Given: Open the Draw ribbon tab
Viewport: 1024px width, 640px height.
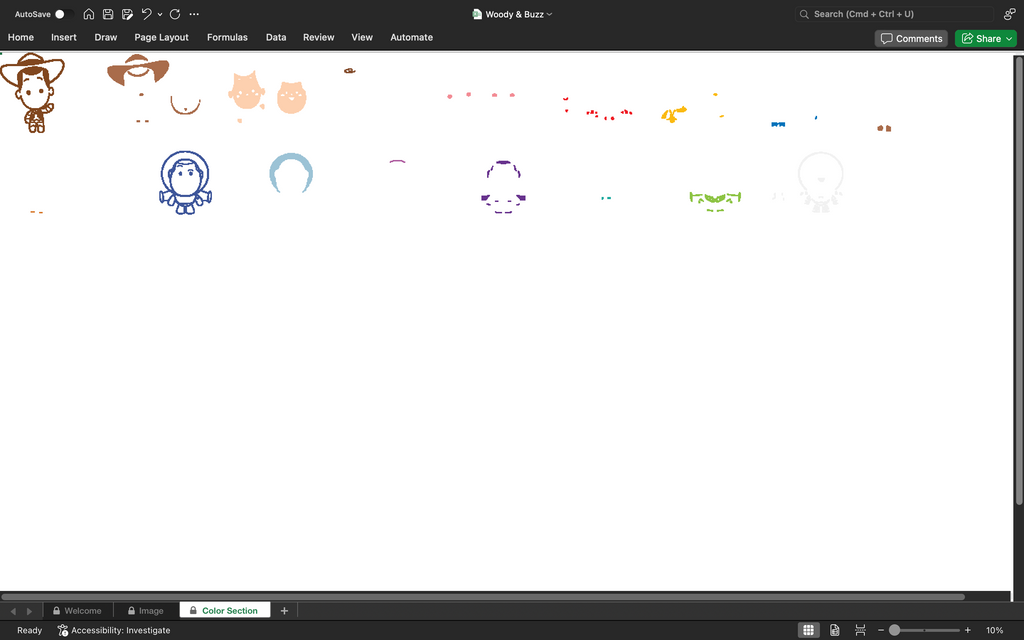Looking at the screenshot, I should pyautogui.click(x=106, y=37).
